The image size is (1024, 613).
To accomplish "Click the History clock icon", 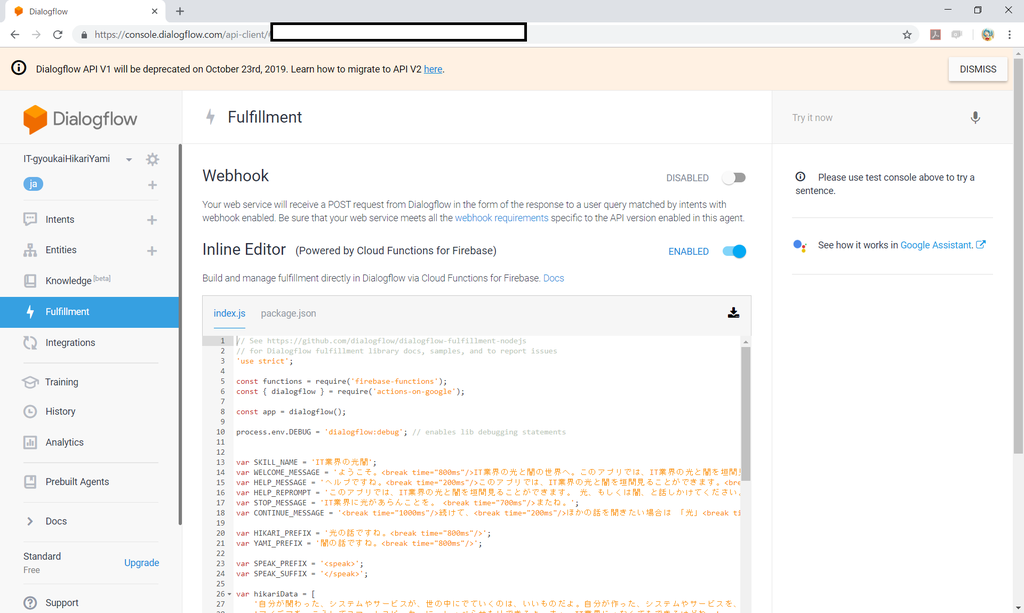I will (30, 411).
